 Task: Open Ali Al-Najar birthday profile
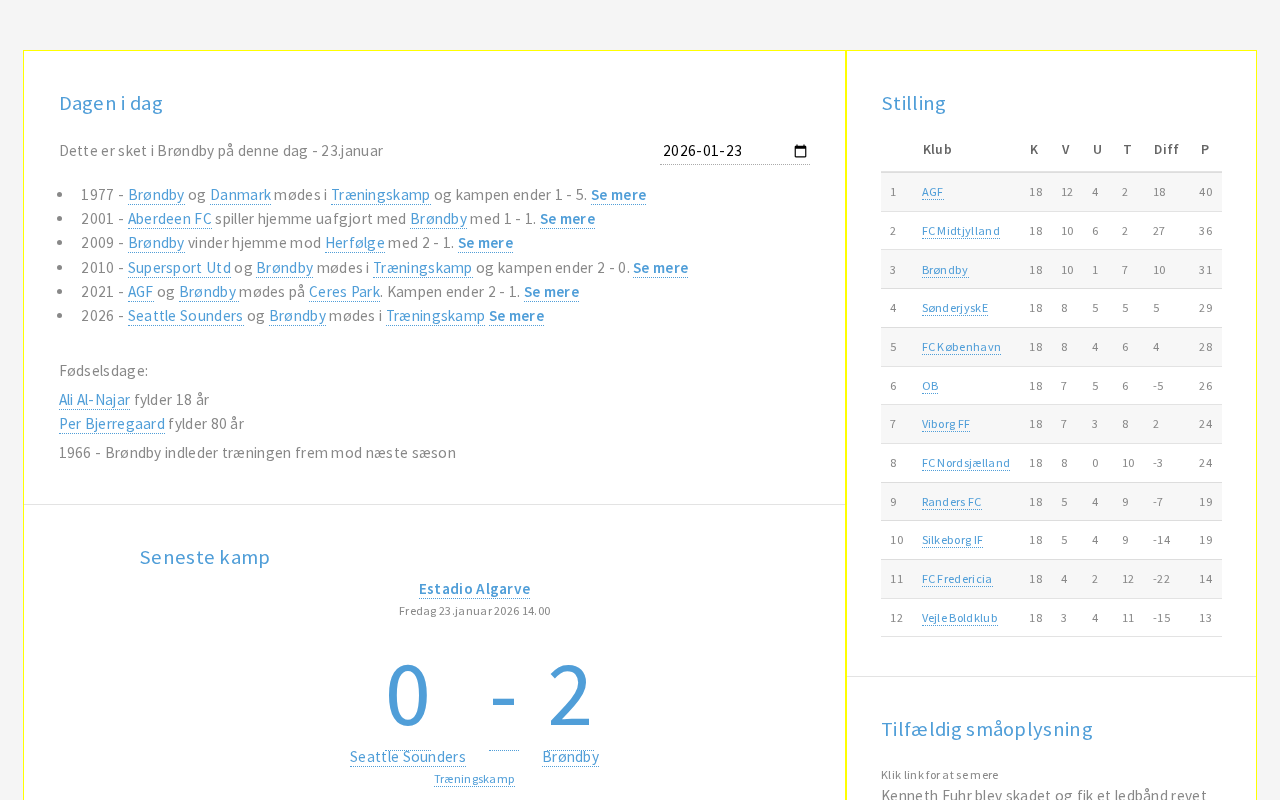click(94, 400)
